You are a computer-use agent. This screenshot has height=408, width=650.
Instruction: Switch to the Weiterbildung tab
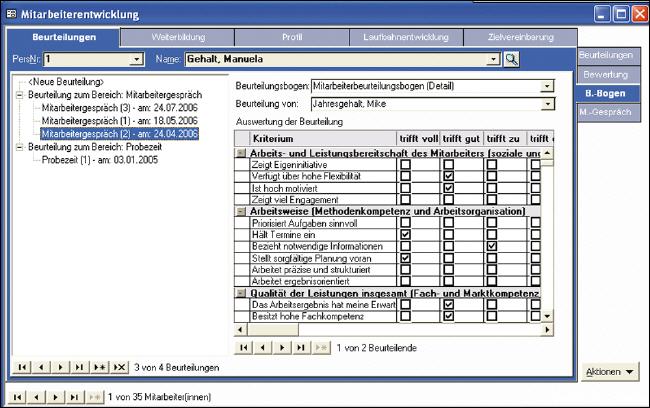coord(178,37)
